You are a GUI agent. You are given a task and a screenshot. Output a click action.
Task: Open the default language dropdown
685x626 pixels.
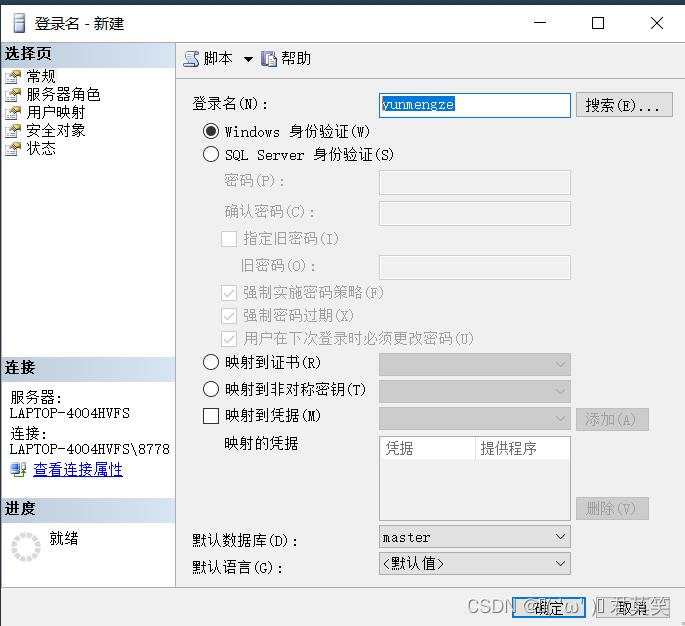click(475, 564)
